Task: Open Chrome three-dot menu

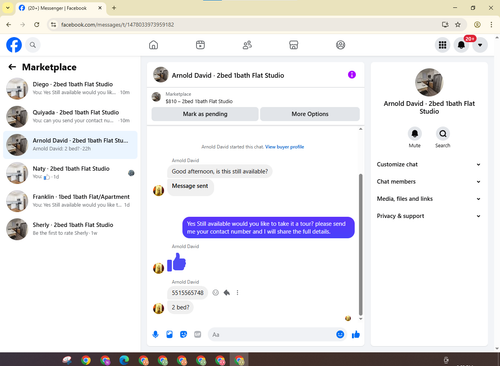Action: coord(491,25)
